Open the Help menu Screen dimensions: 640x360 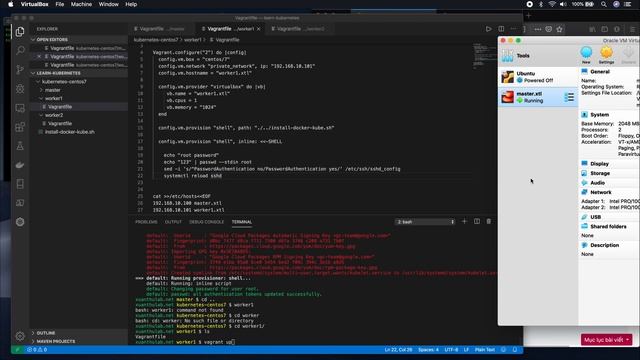click(x=131, y=4)
